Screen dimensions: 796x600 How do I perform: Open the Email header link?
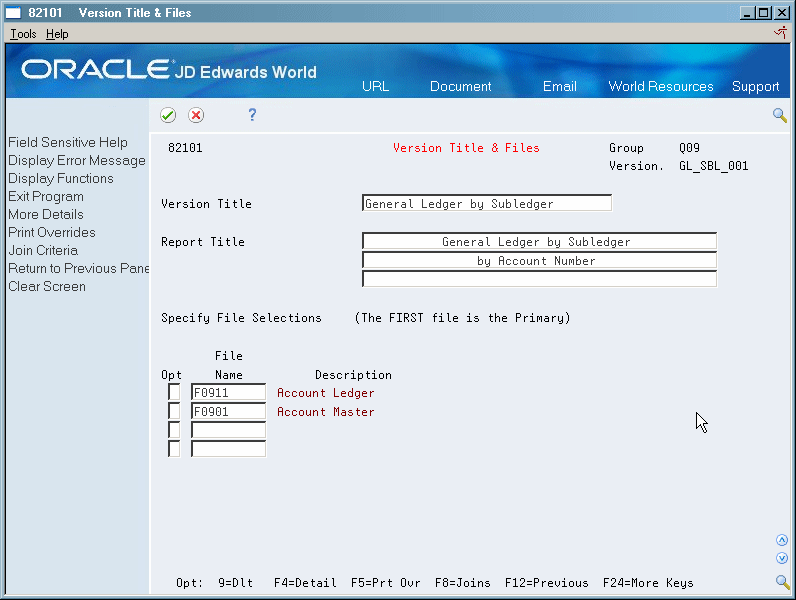click(x=559, y=86)
